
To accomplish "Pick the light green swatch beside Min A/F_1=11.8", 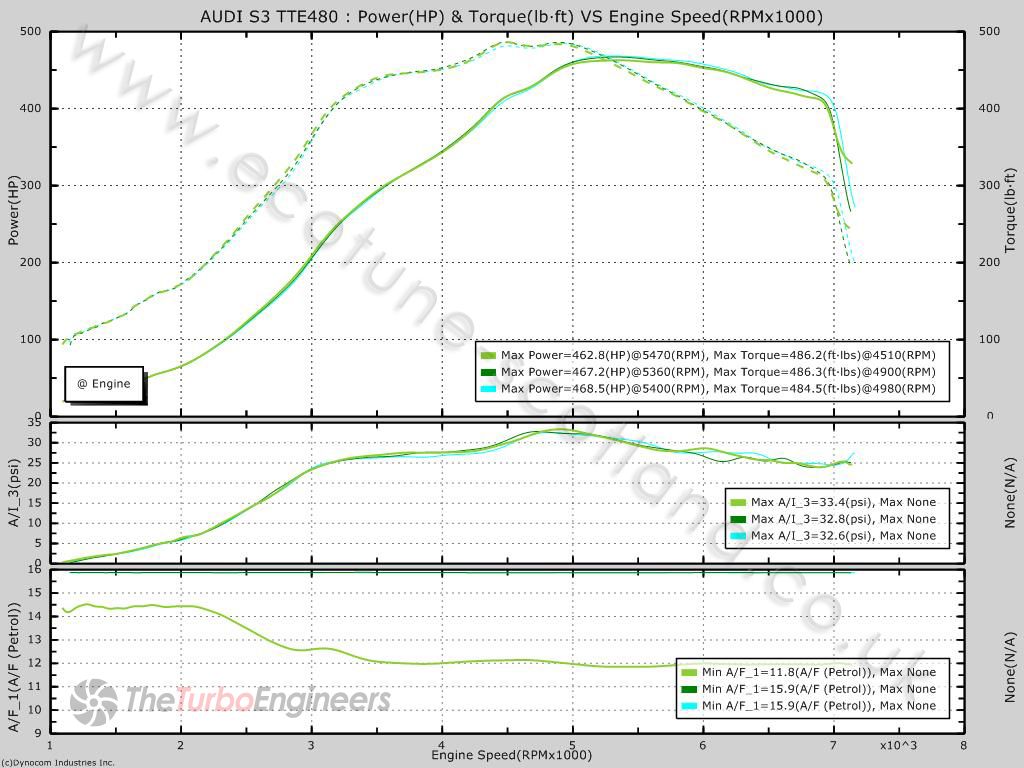I will point(689,673).
